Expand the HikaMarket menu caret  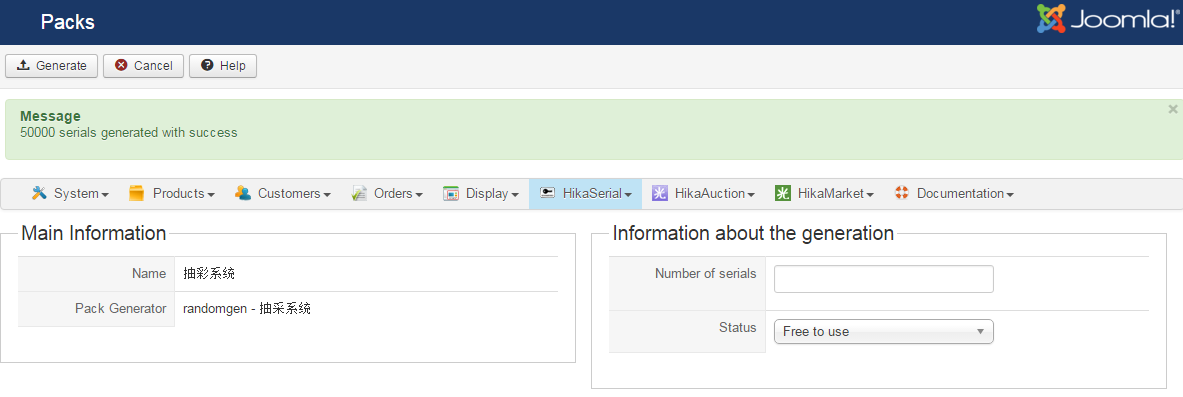point(870,195)
